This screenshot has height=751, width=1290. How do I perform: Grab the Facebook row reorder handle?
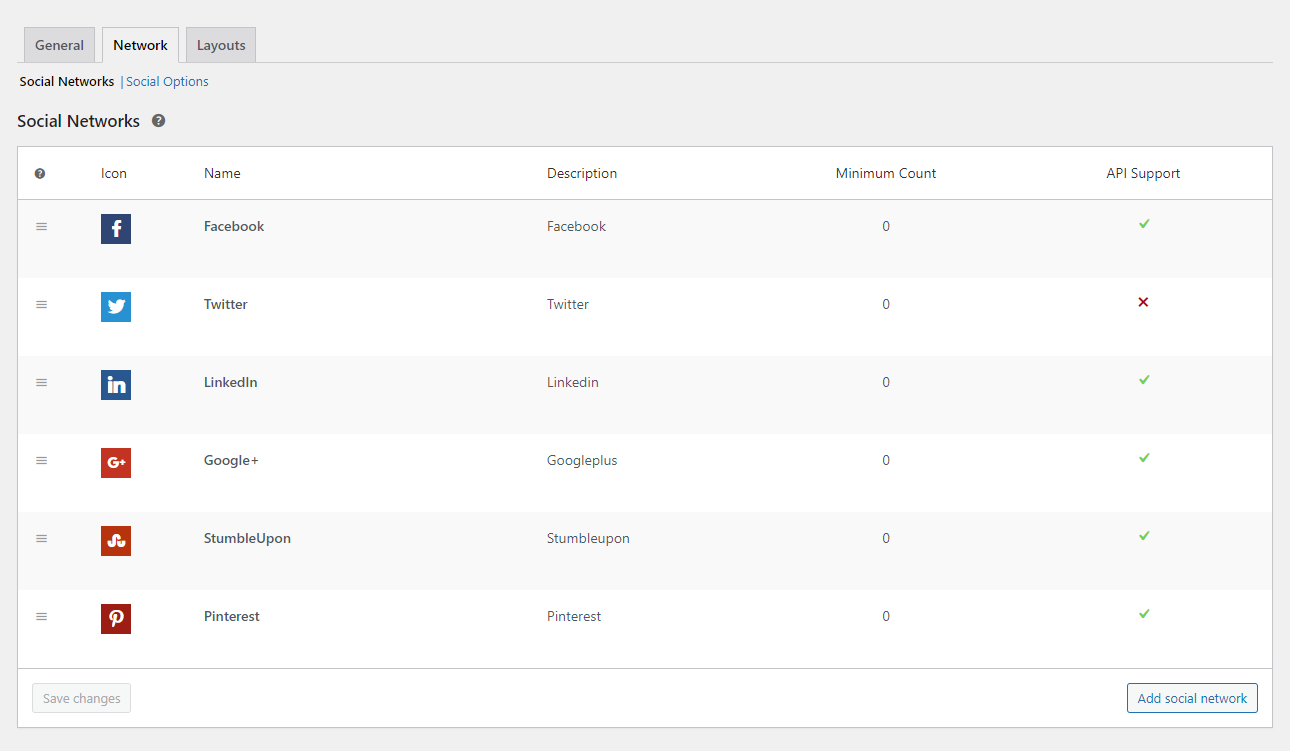pyautogui.click(x=41, y=226)
